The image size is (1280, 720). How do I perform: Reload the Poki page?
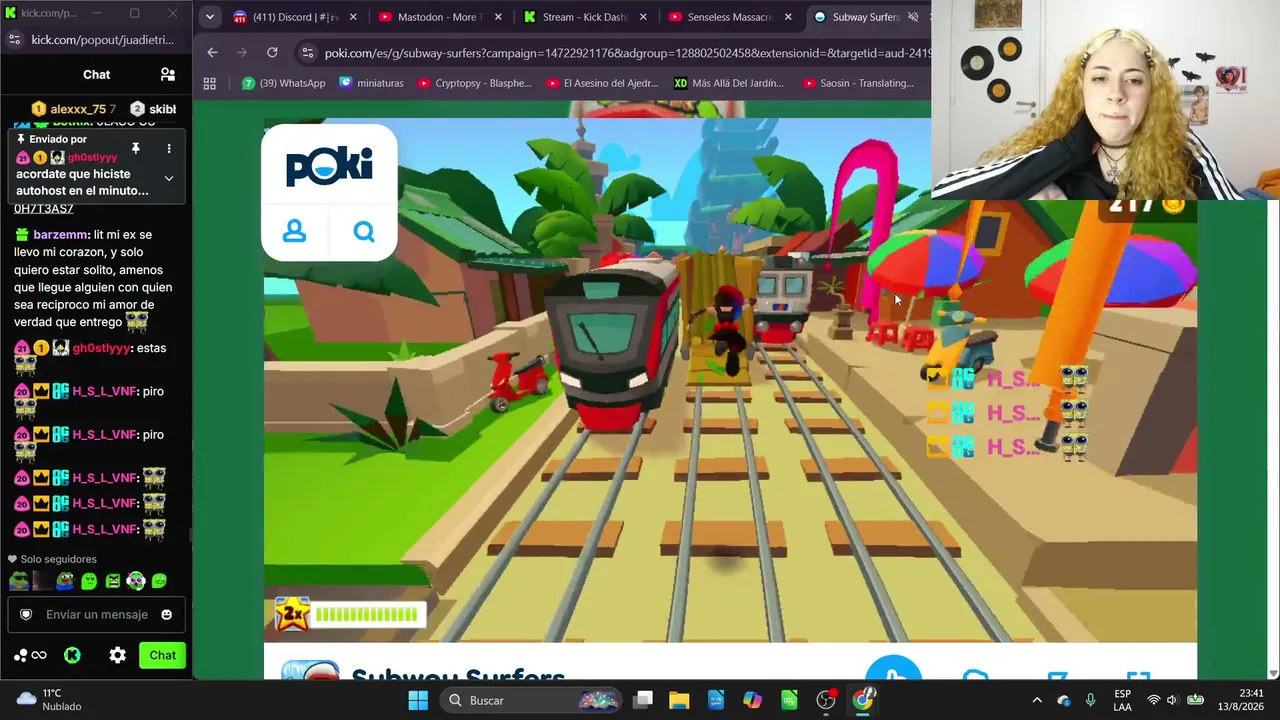point(272,52)
